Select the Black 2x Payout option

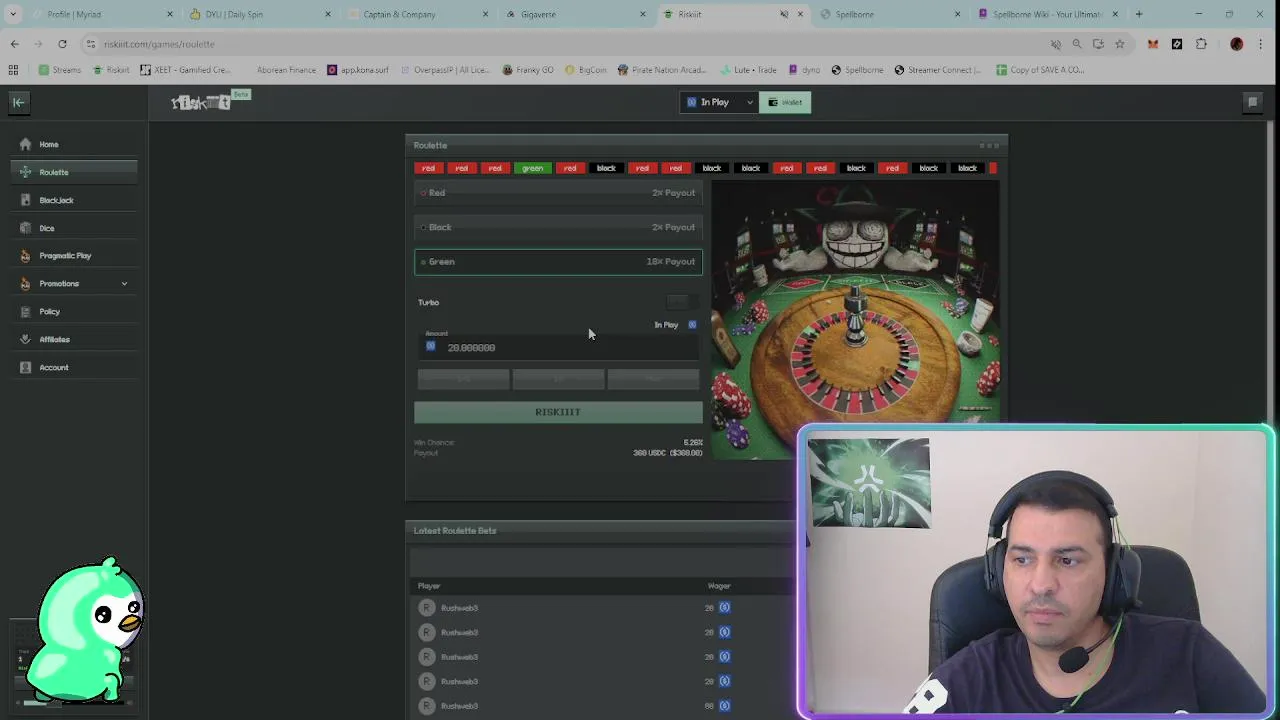[x=558, y=227]
